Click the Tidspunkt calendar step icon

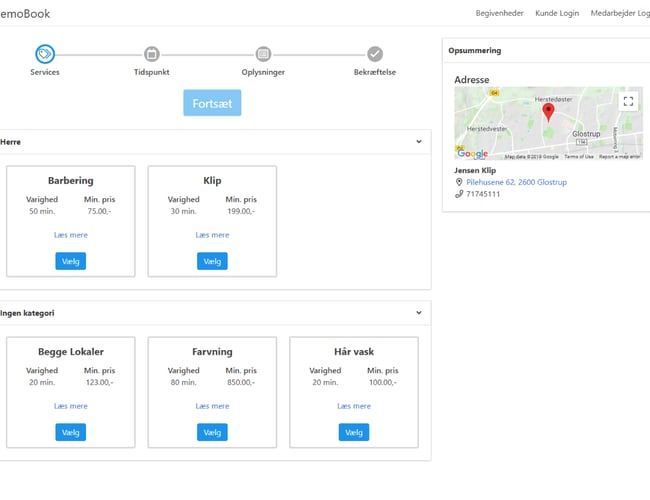click(x=152, y=54)
